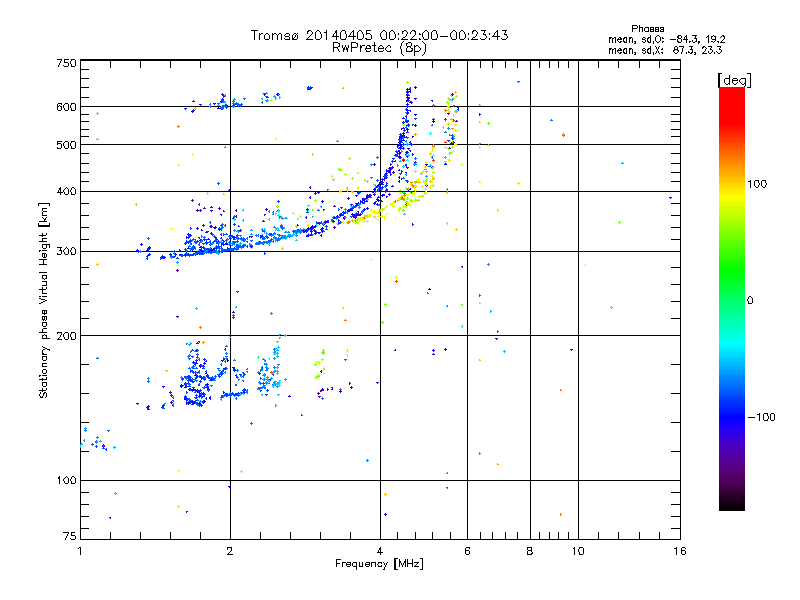Select the "mean, sd,X: 87.3, 23.3" line
This screenshot has width=800, height=600.
point(665,50)
